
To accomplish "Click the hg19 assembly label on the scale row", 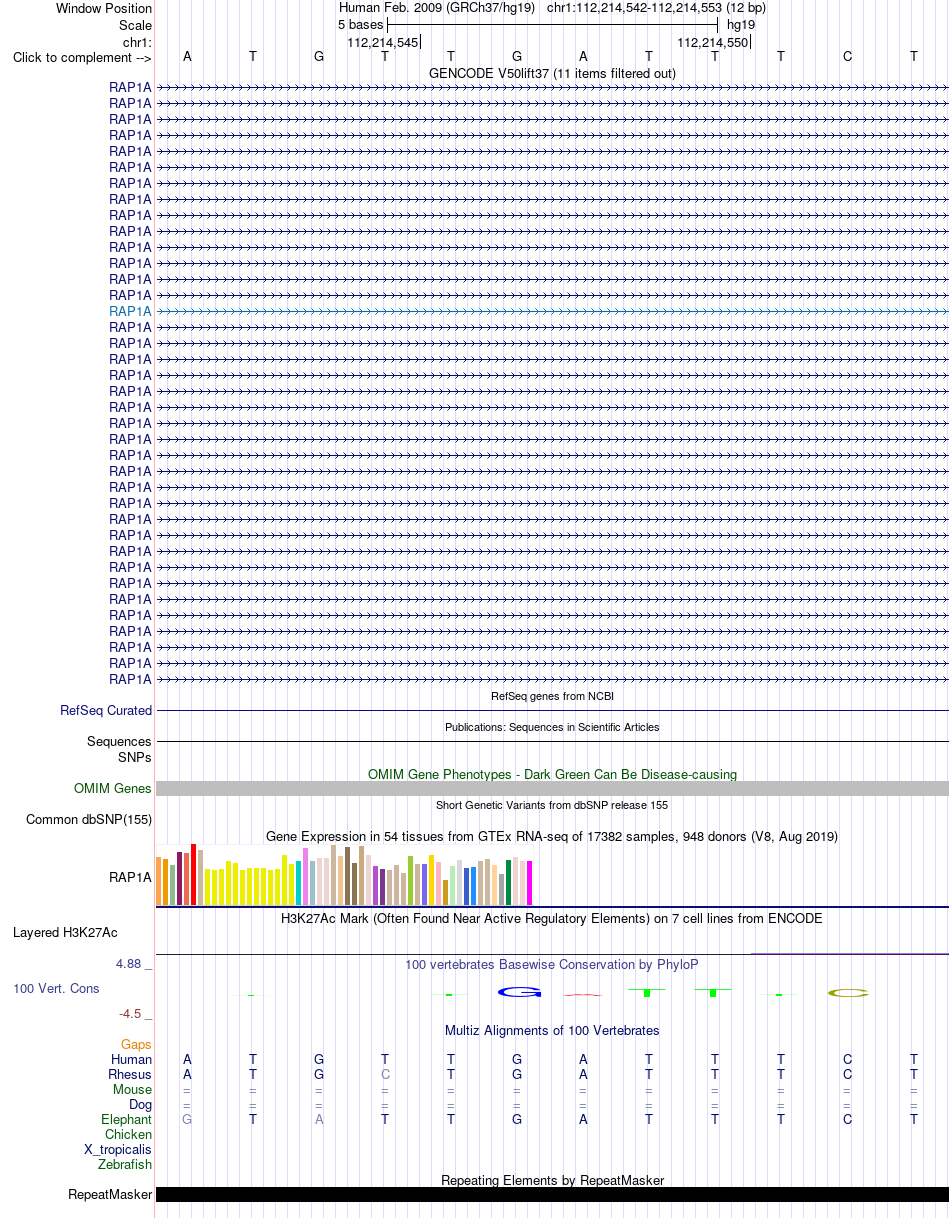I will [741, 24].
